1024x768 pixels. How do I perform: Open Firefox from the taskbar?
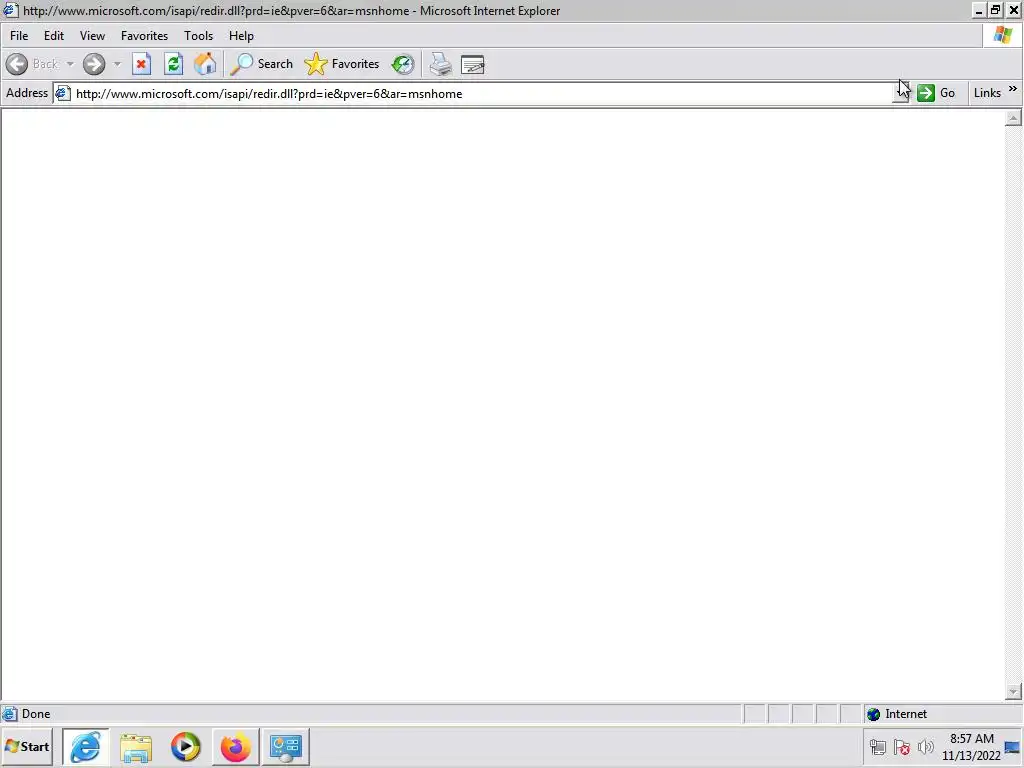(235, 747)
